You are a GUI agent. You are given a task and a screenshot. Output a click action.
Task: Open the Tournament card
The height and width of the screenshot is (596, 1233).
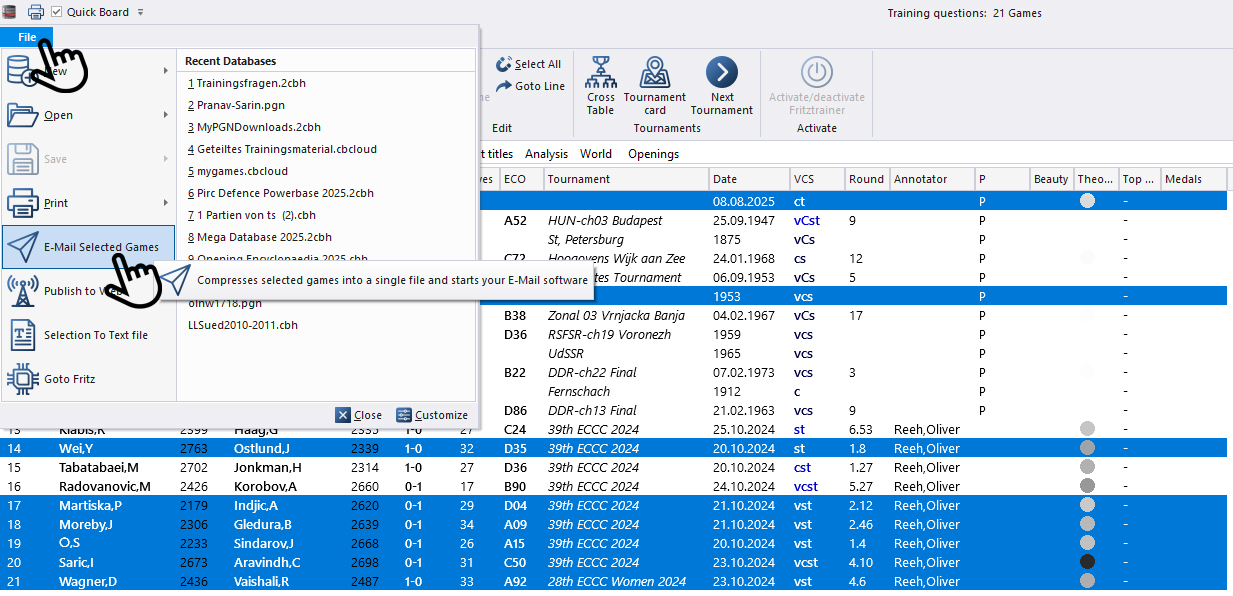(655, 75)
